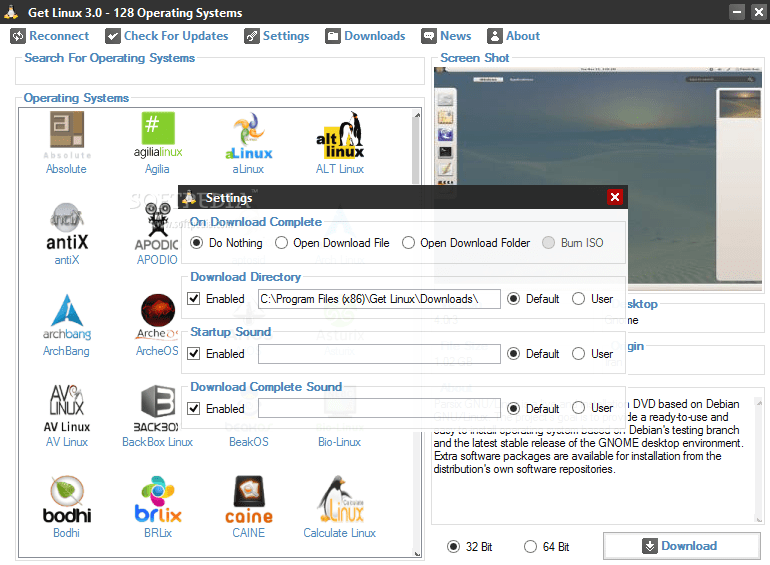Open the Downloads menu label
Image resolution: width=770 pixels, height=565 pixels.
coord(375,36)
